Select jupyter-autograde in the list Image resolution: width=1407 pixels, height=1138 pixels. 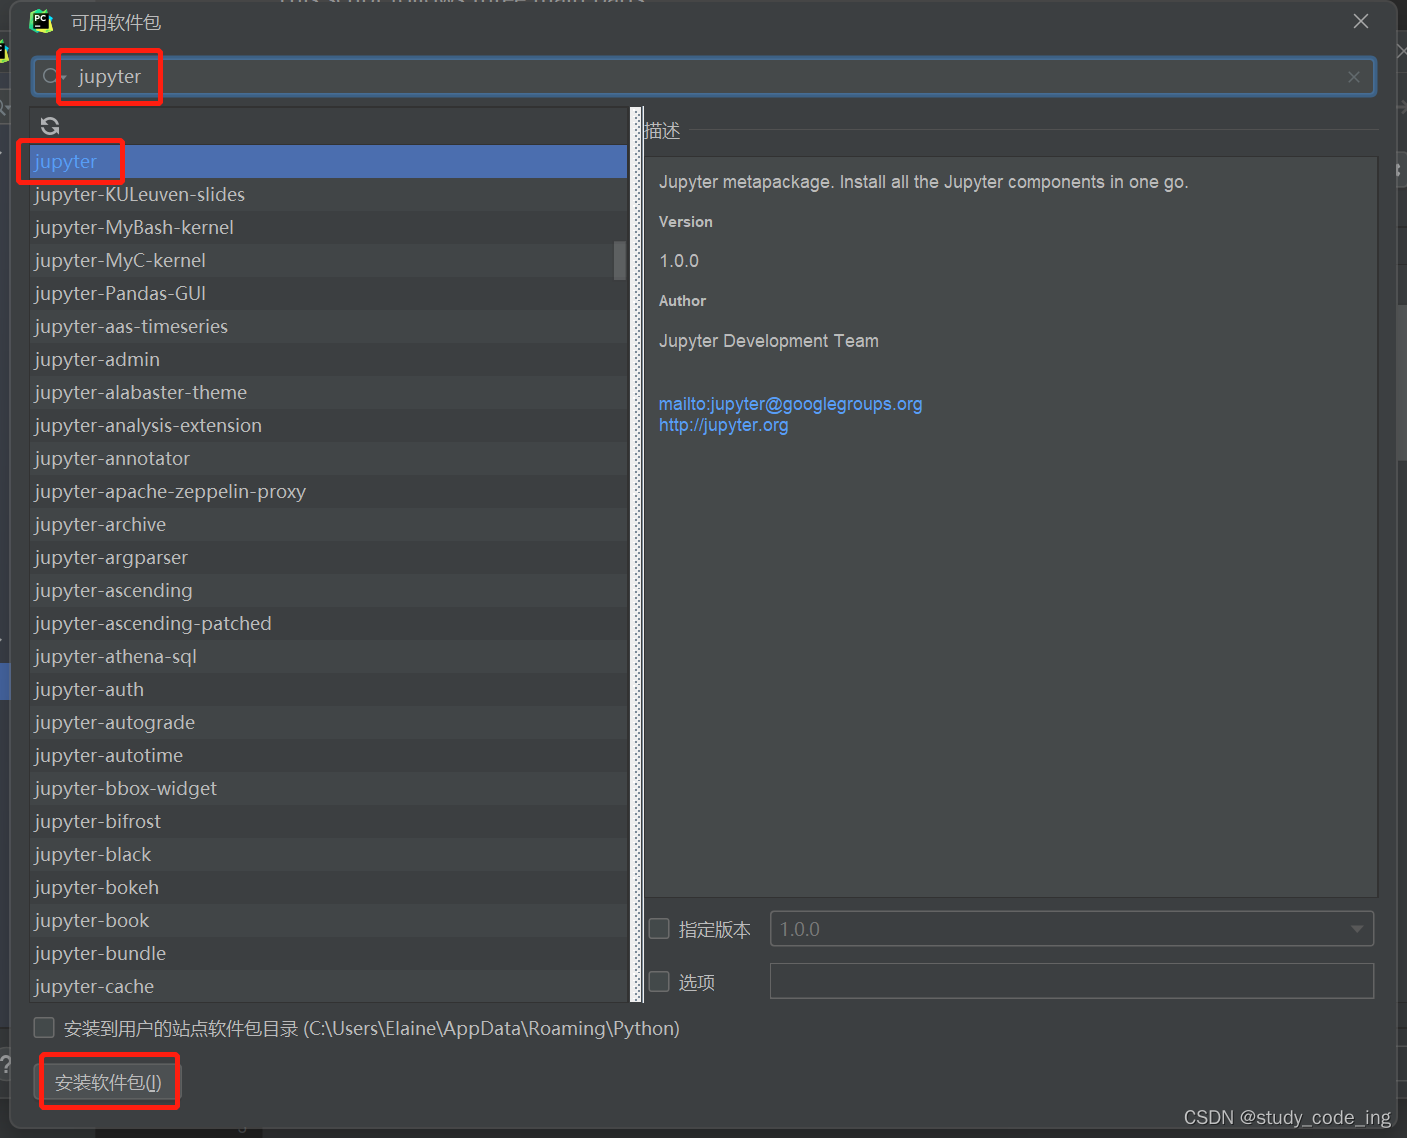pos(328,722)
